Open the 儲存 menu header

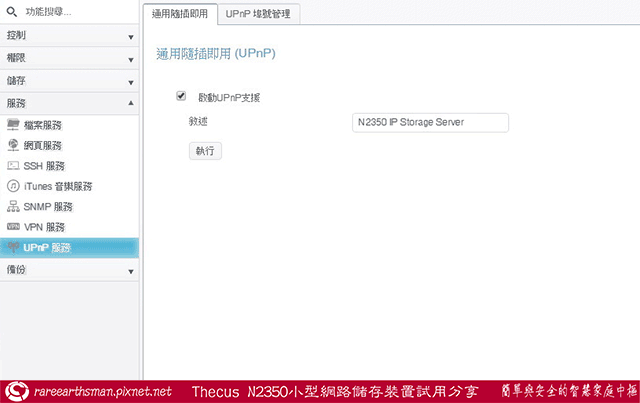[x=69, y=81]
